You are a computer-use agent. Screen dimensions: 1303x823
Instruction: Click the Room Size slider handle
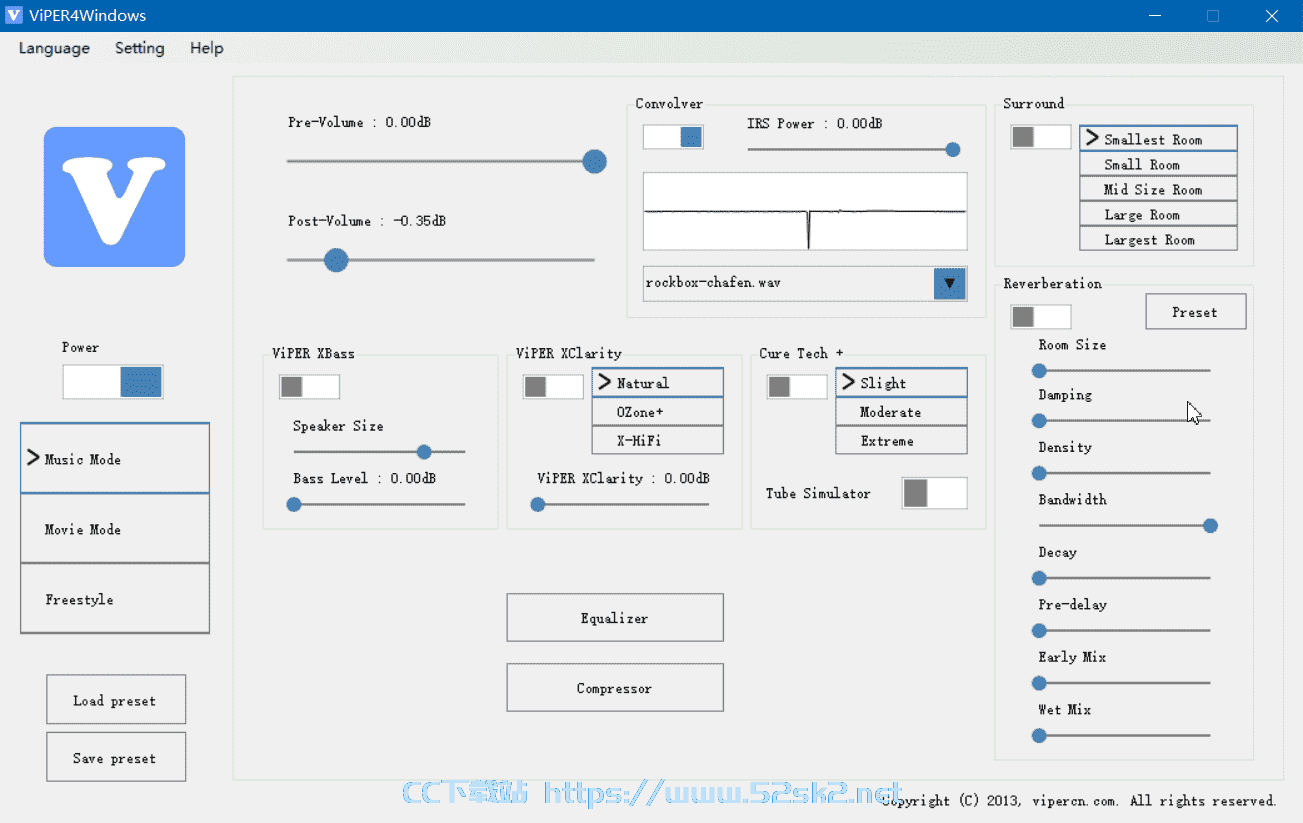(x=1039, y=370)
